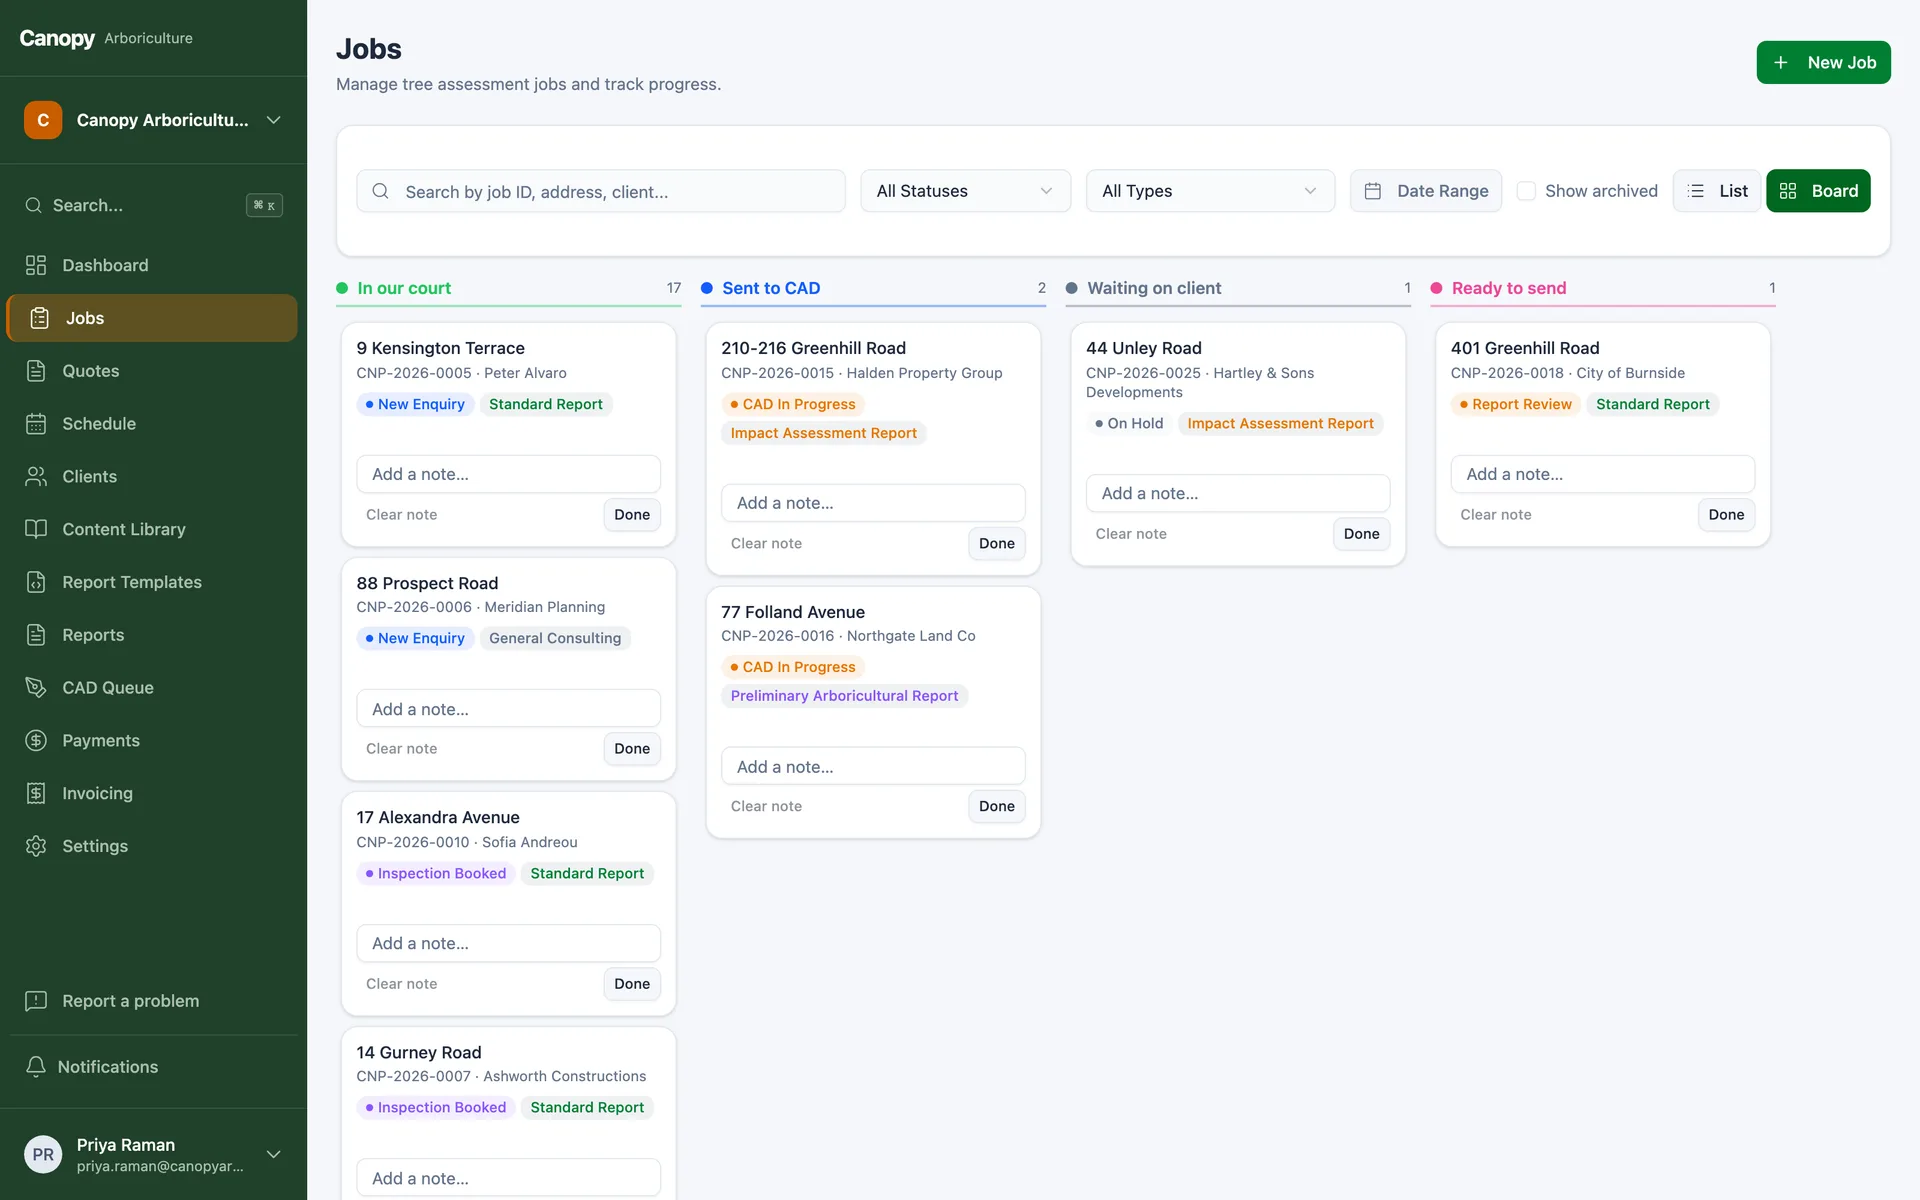Click the Payments dollar icon

(36, 741)
